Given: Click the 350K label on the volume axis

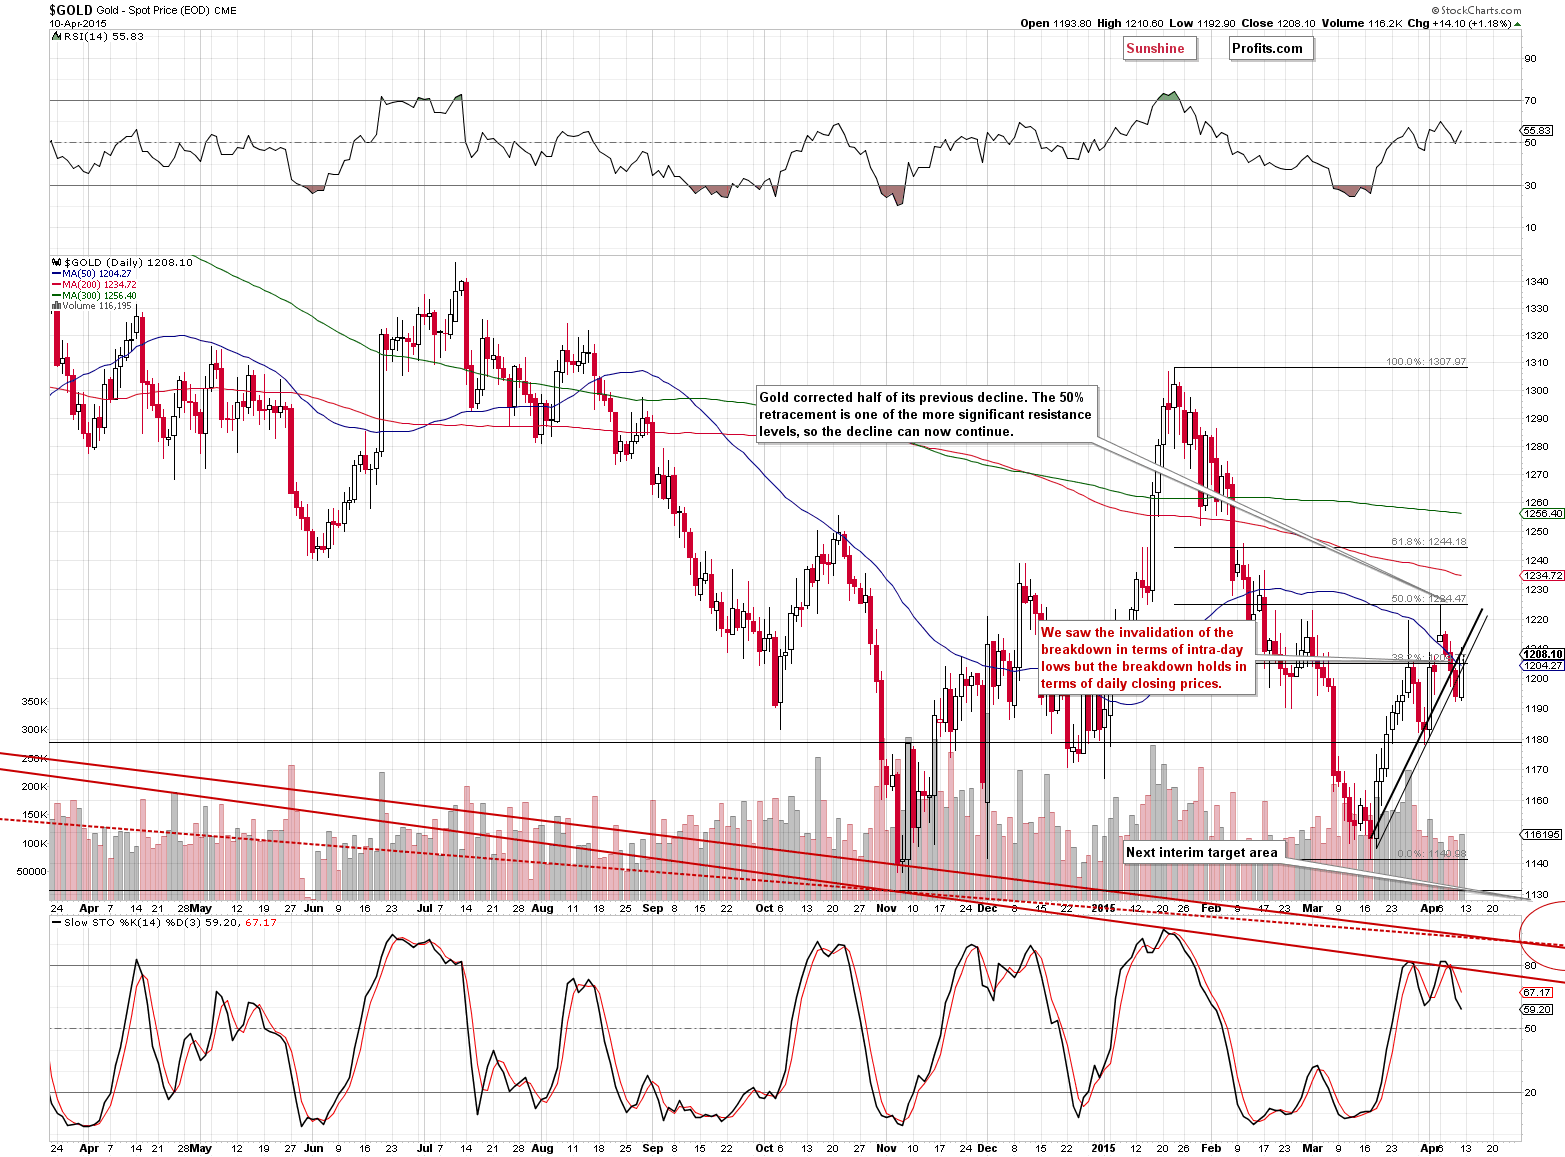Looking at the screenshot, I should click(34, 702).
